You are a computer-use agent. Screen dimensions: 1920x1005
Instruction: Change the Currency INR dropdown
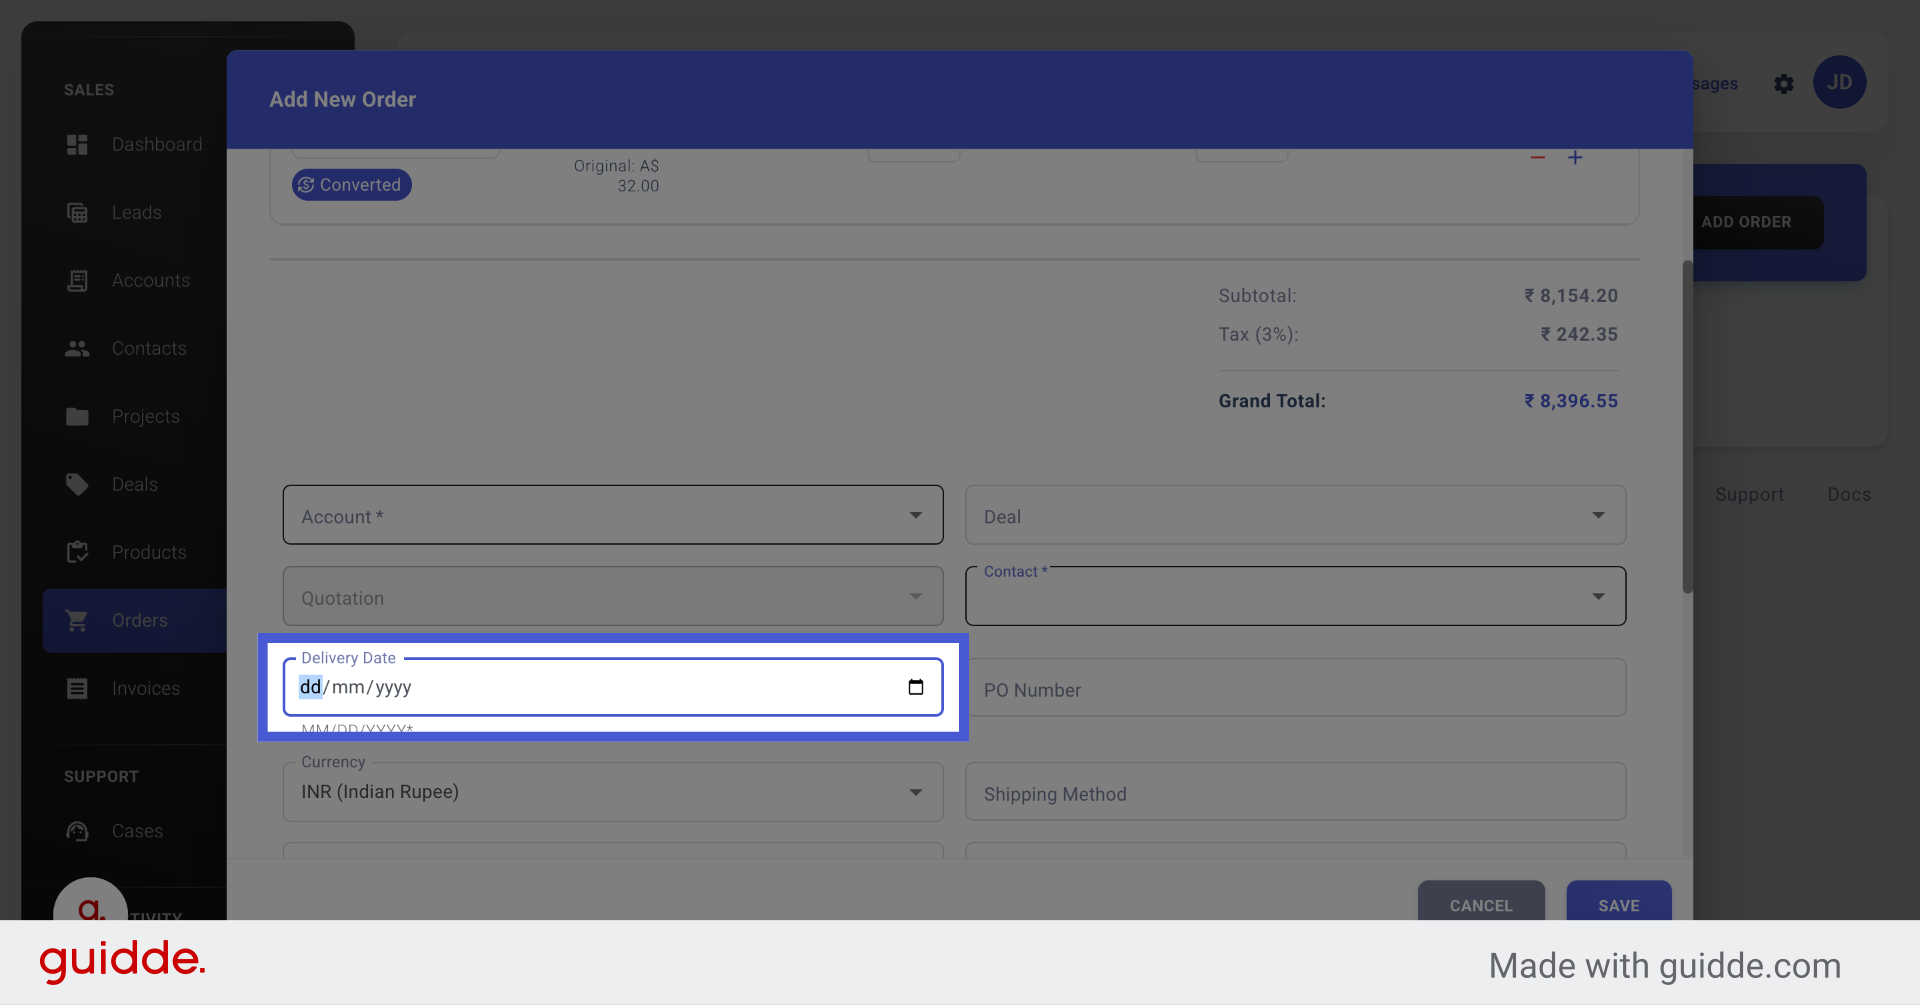613,792
